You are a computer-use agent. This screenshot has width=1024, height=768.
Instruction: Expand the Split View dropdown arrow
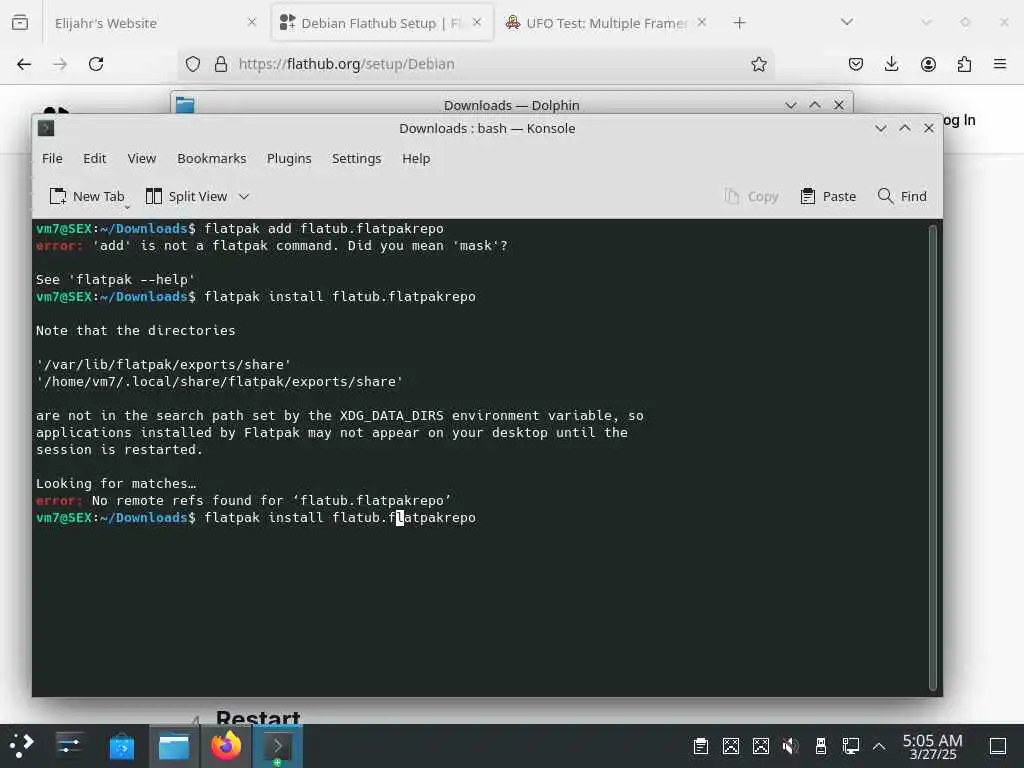244,197
